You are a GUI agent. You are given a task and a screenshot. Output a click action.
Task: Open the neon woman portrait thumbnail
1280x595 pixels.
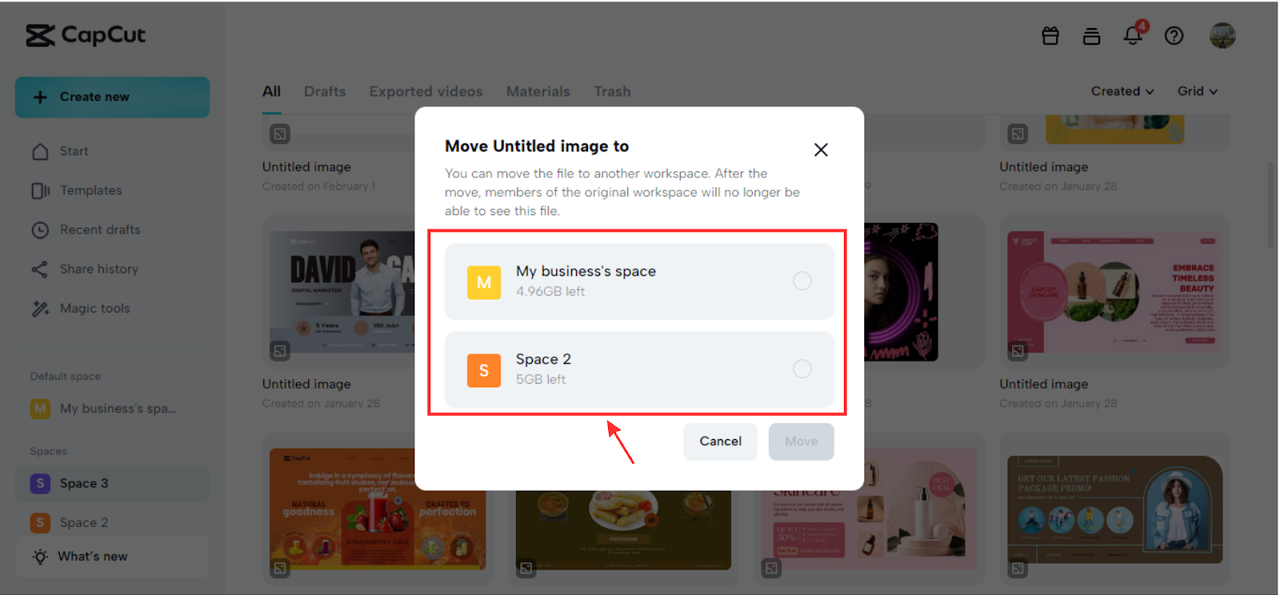tap(900, 291)
